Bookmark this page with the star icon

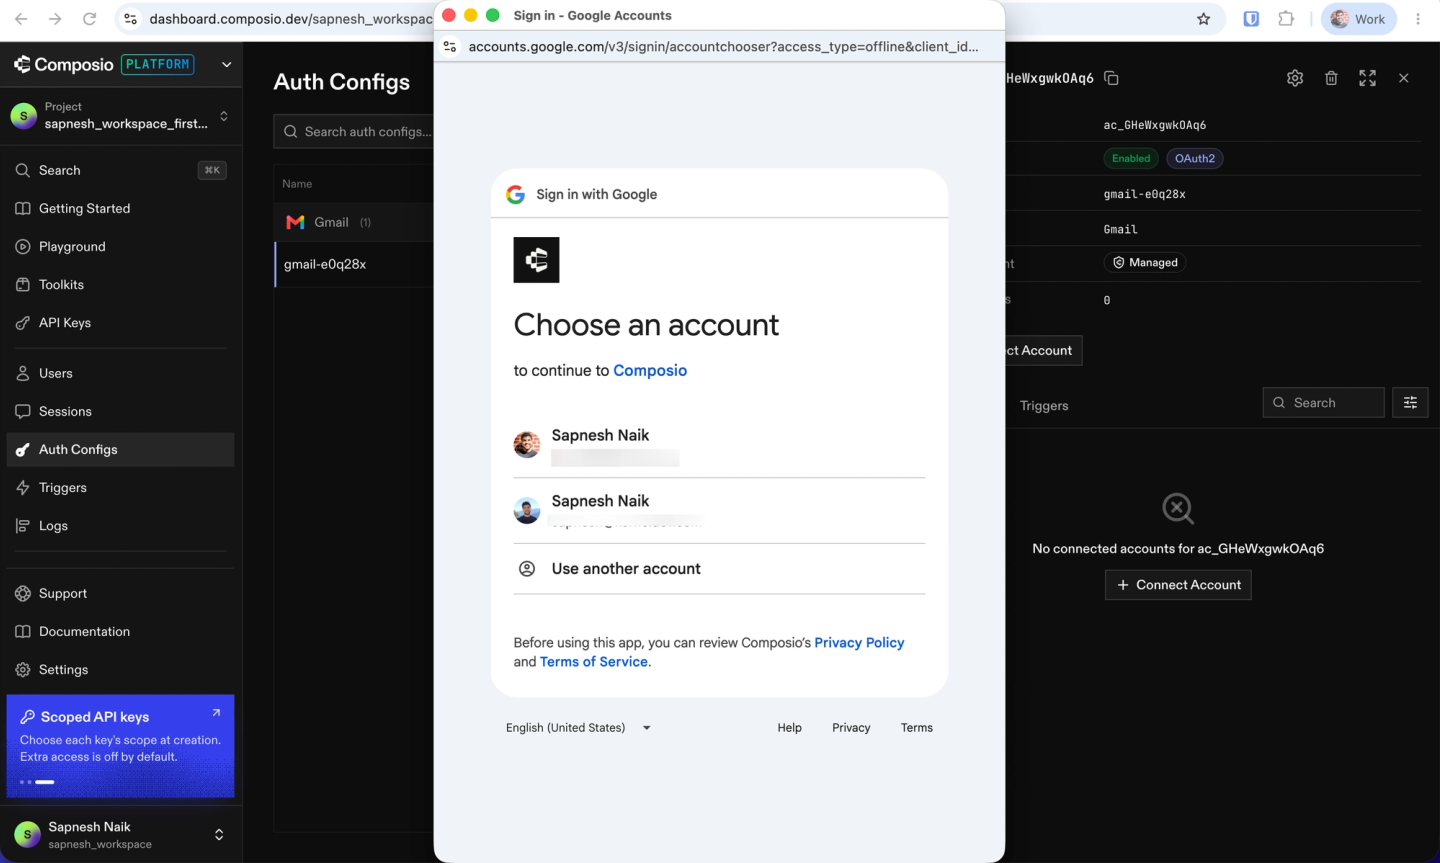[1204, 19]
